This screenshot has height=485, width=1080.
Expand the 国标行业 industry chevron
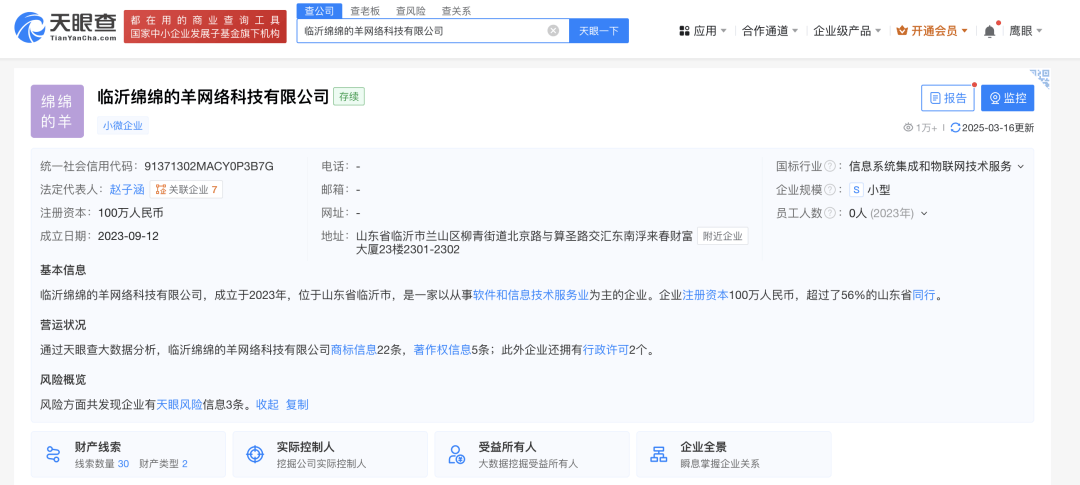tap(1021, 166)
